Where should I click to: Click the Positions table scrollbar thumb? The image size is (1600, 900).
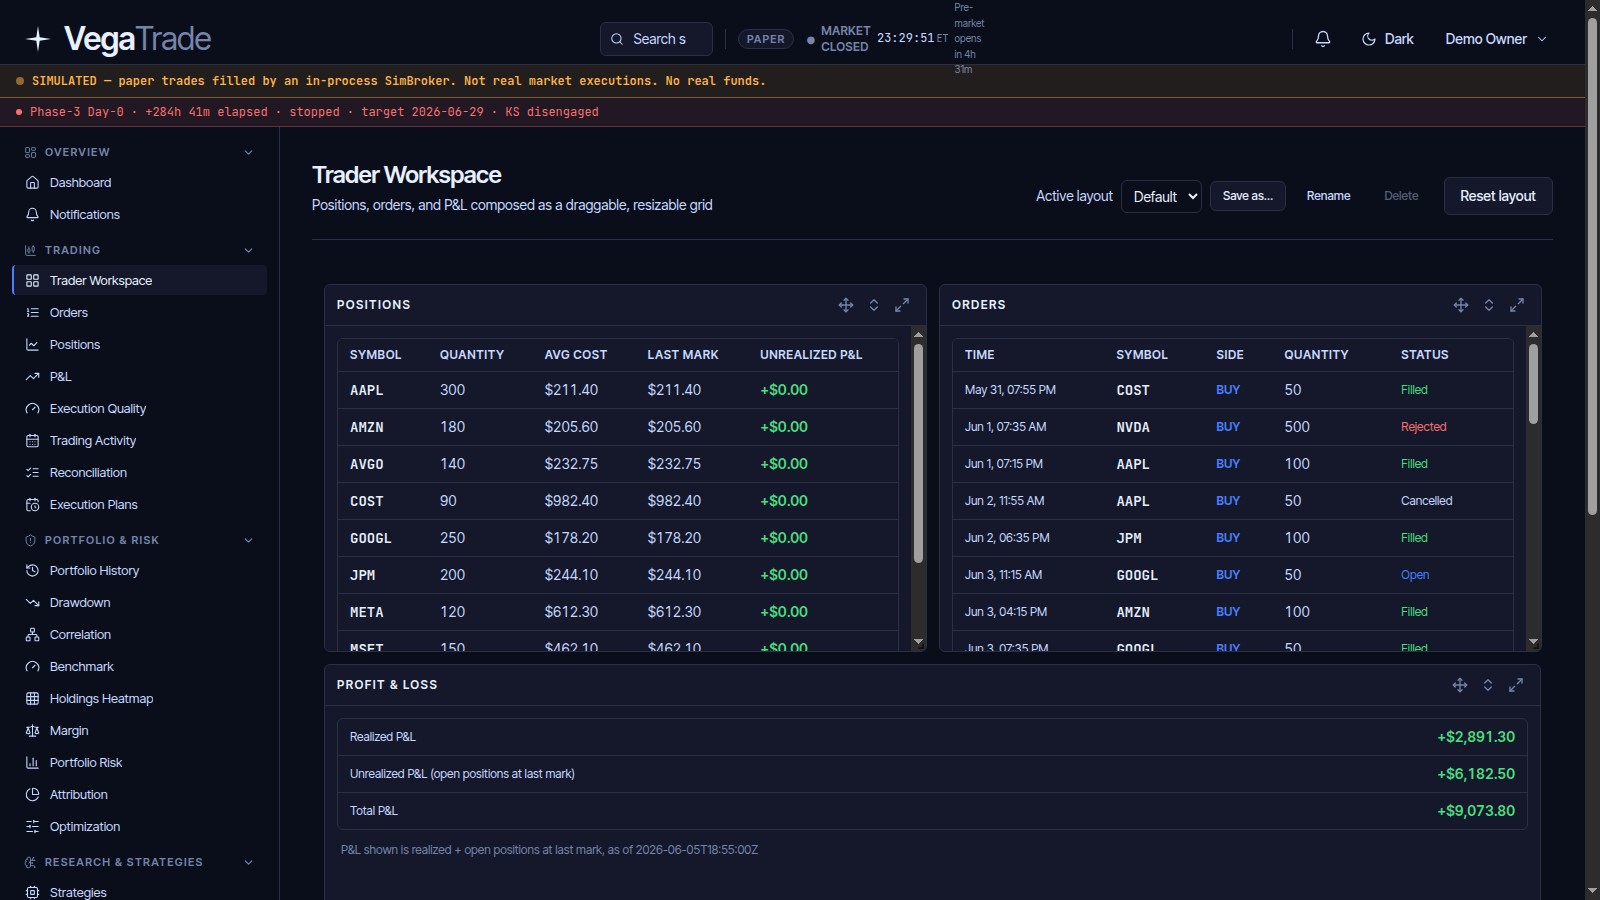[918, 454]
